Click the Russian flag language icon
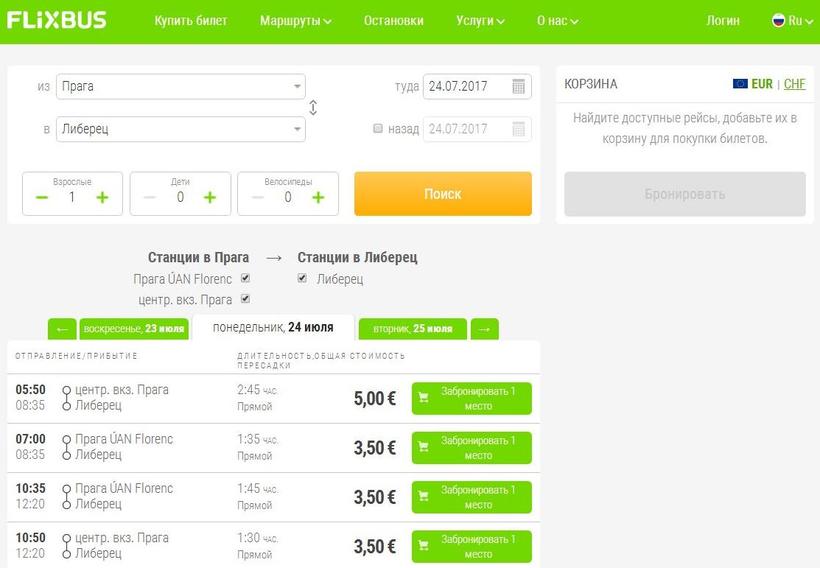 pyautogui.click(x=779, y=20)
